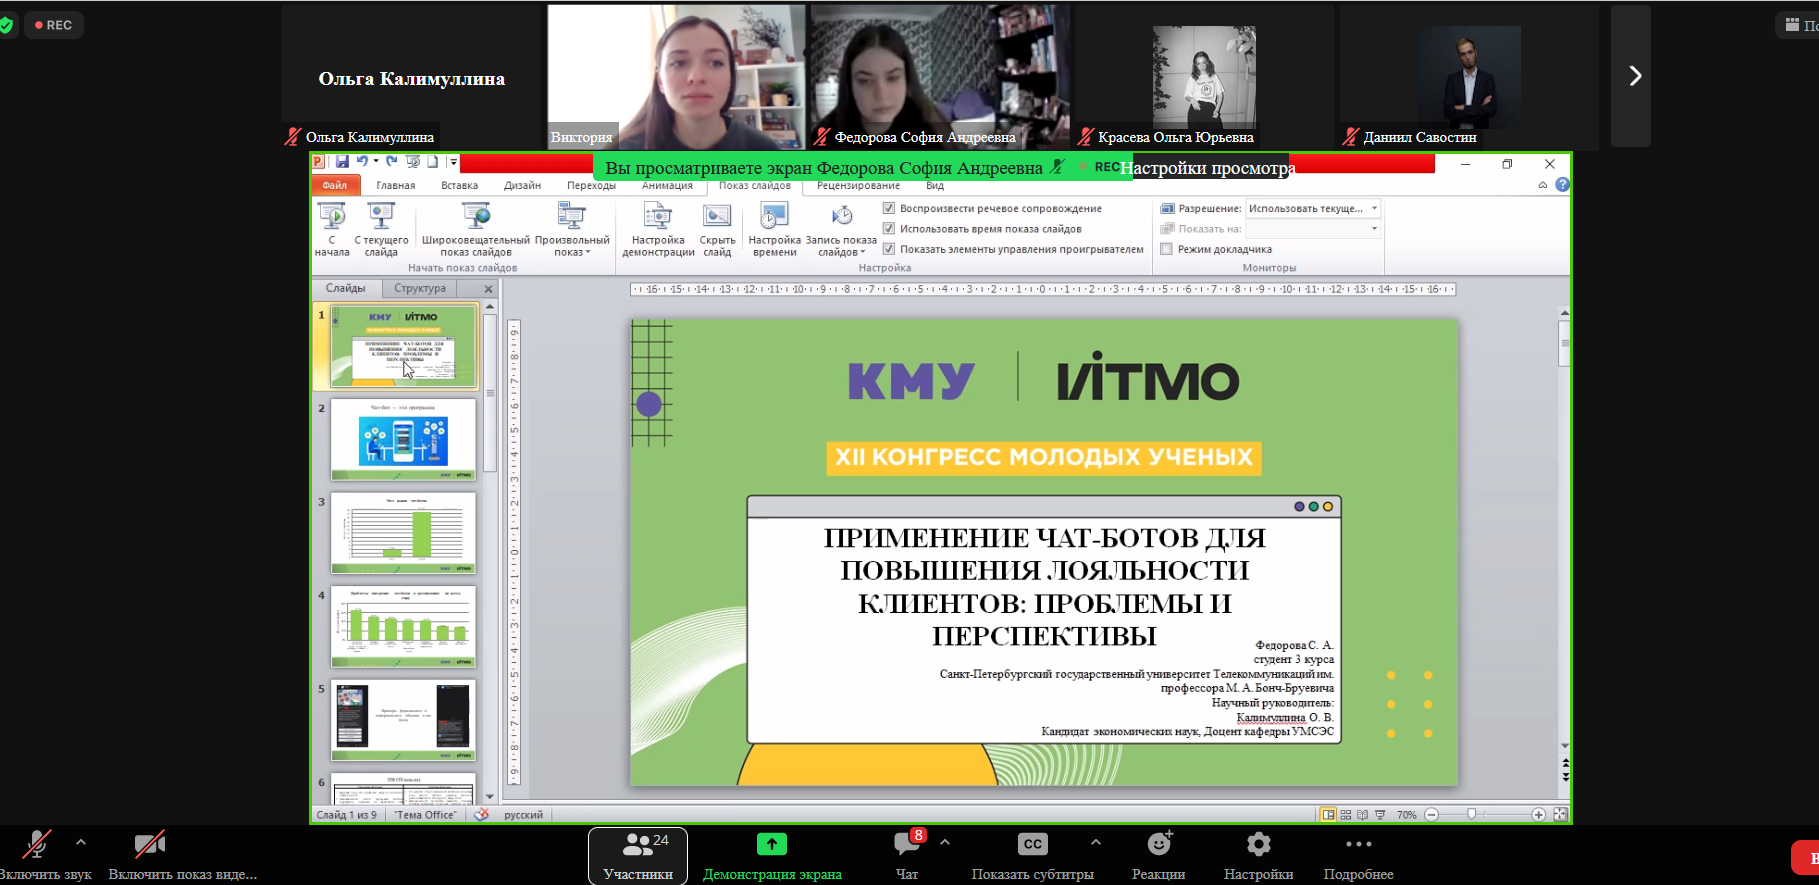1819x885 pixels.
Task: Uncheck Use Timings checkbox
Action: click(x=889, y=229)
